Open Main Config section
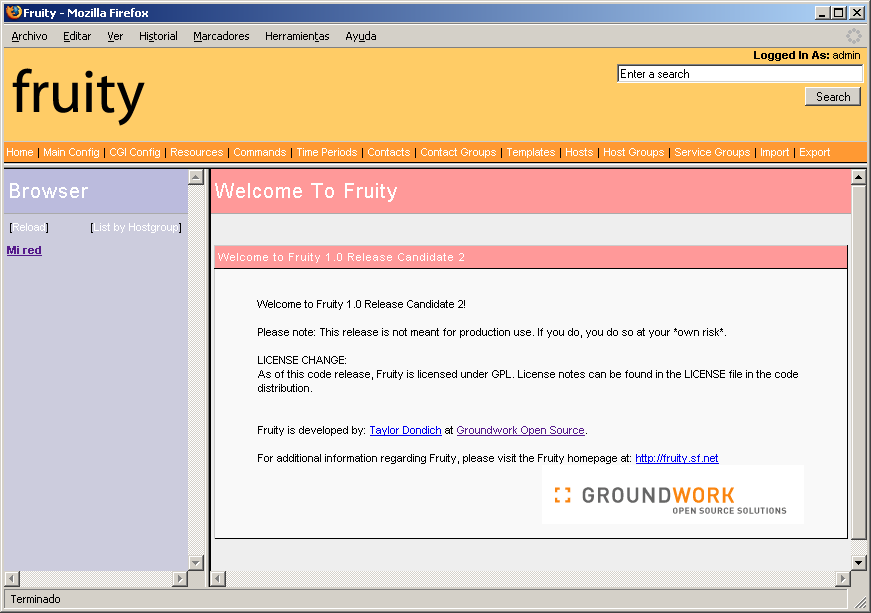Image resolution: width=871 pixels, height=613 pixels. tap(71, 152)
